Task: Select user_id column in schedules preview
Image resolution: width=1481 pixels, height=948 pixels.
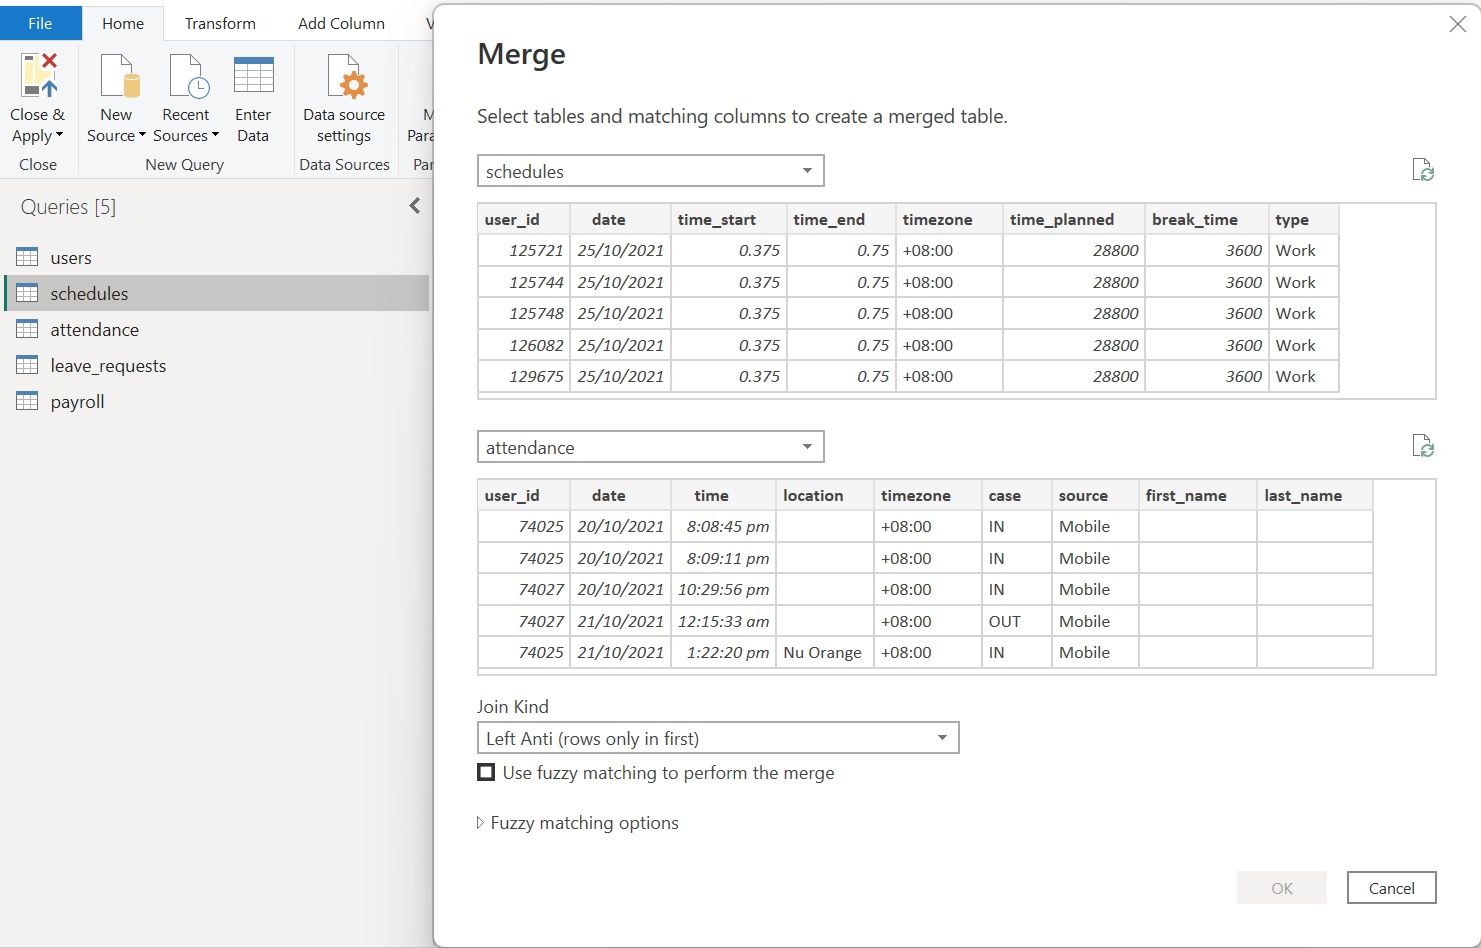Action: point(524,219)
